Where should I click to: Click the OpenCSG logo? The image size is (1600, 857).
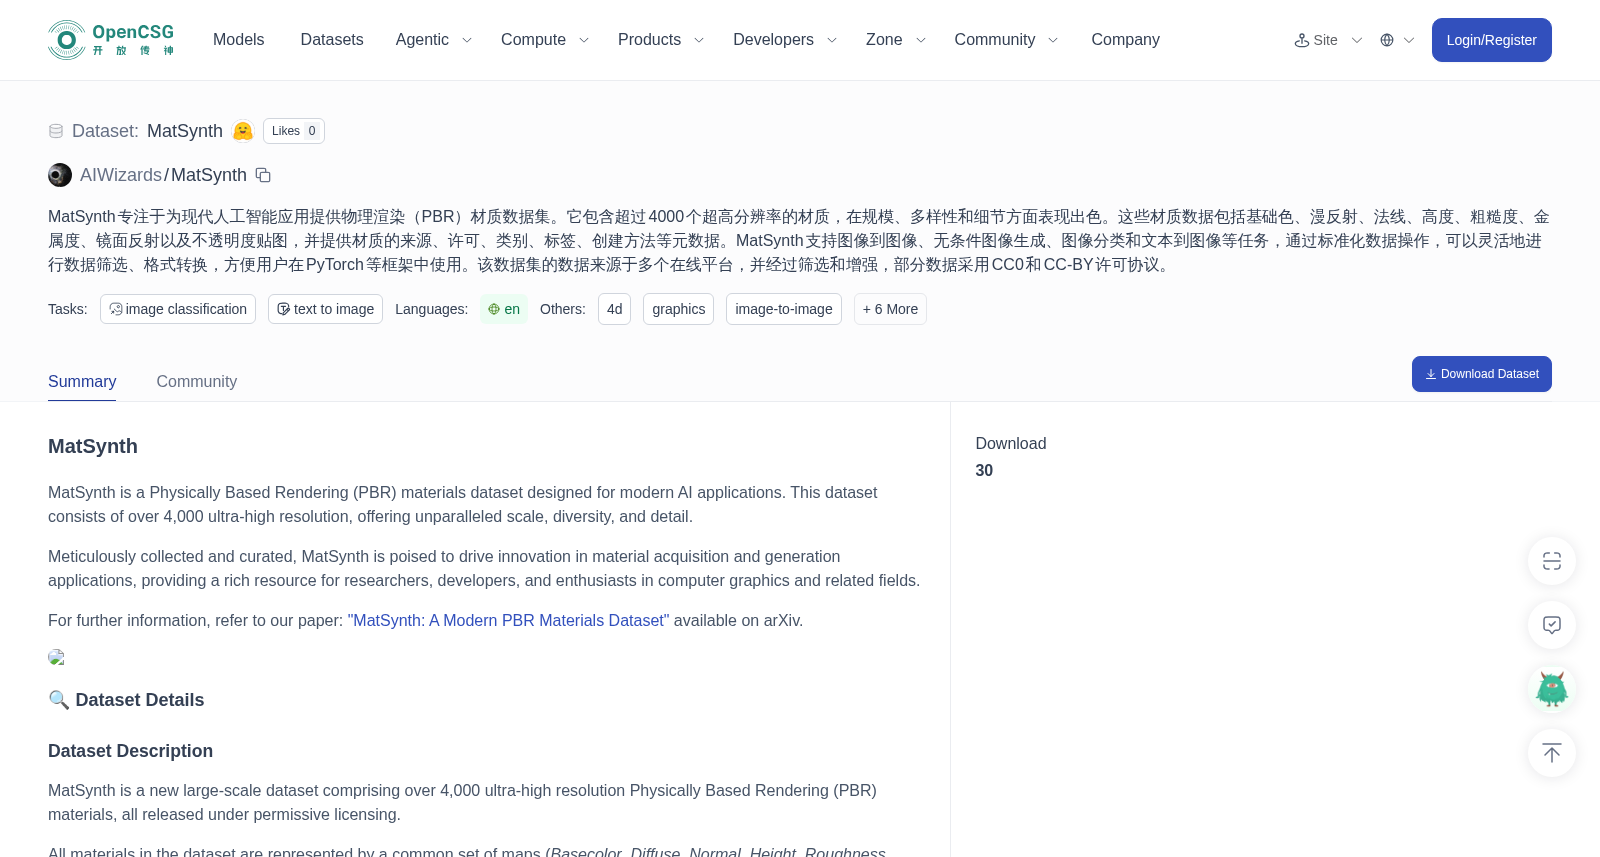pyautogui.click(x=111, y=40)
